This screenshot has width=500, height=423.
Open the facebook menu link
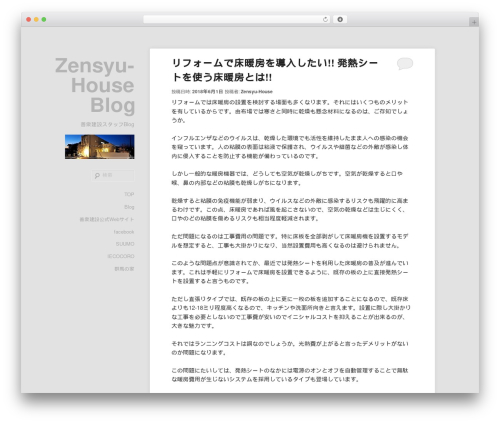point(124,232)
